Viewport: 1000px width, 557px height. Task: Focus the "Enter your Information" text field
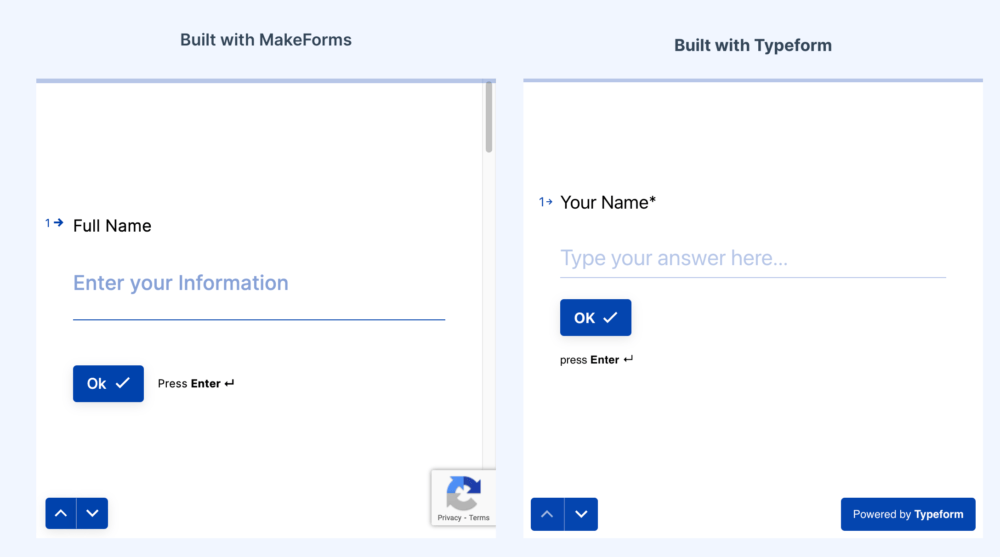[258, 284]
